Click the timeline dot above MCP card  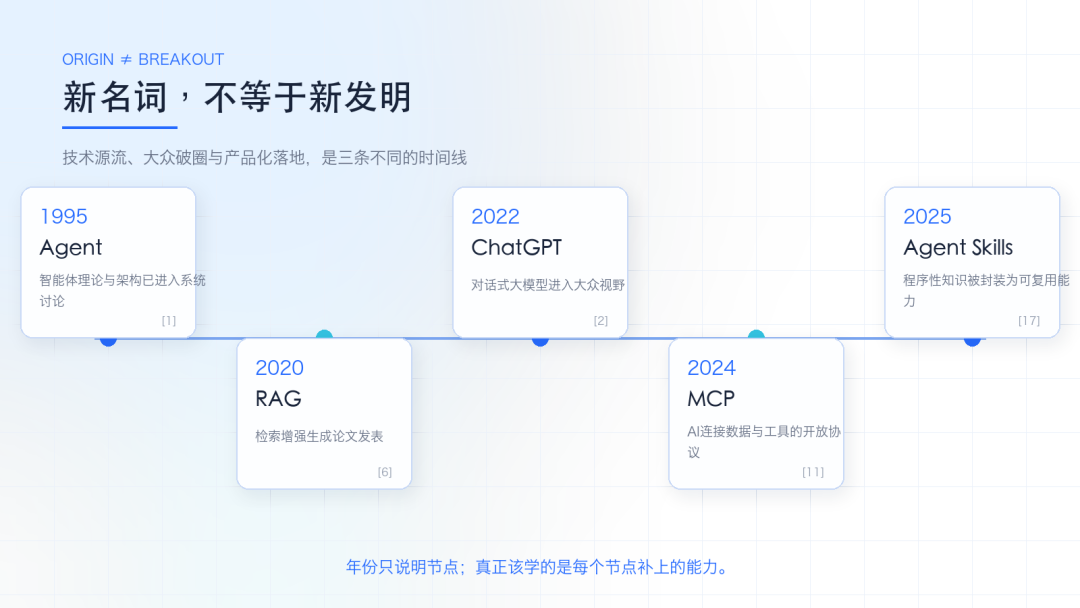(x=756, y=335)
